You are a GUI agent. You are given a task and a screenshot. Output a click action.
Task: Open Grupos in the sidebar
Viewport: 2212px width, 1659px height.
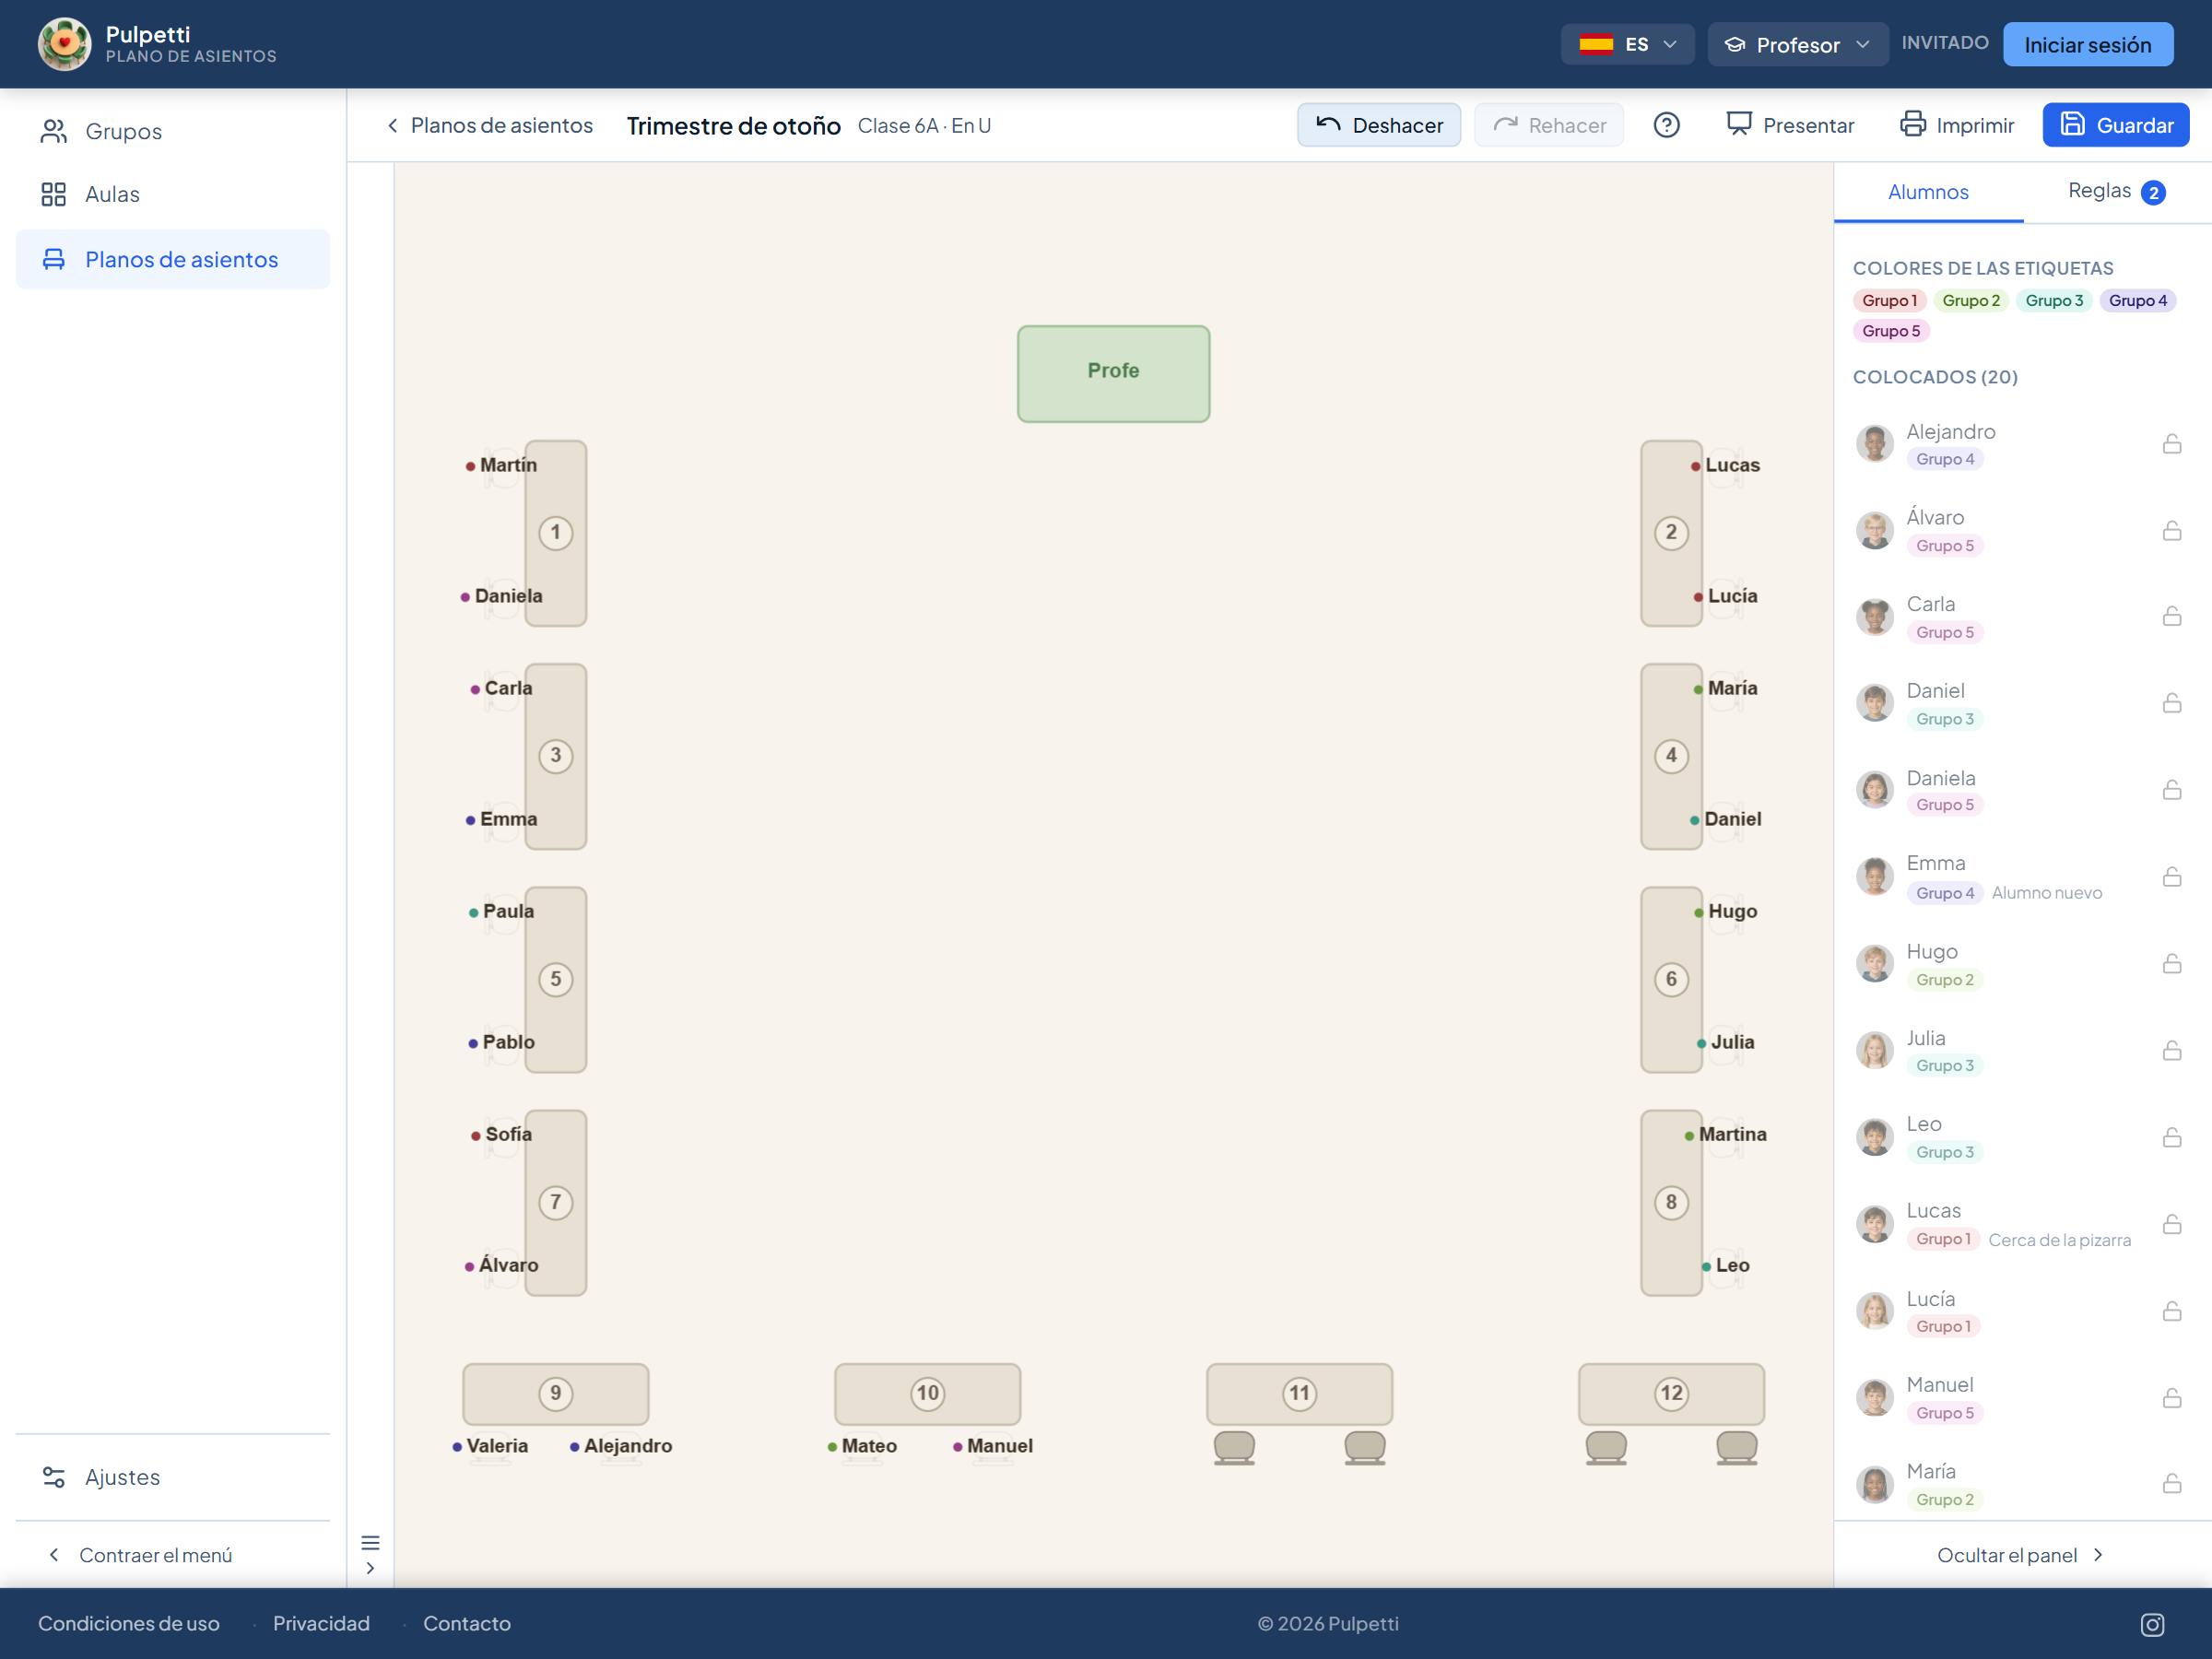[x=173, y=131]
